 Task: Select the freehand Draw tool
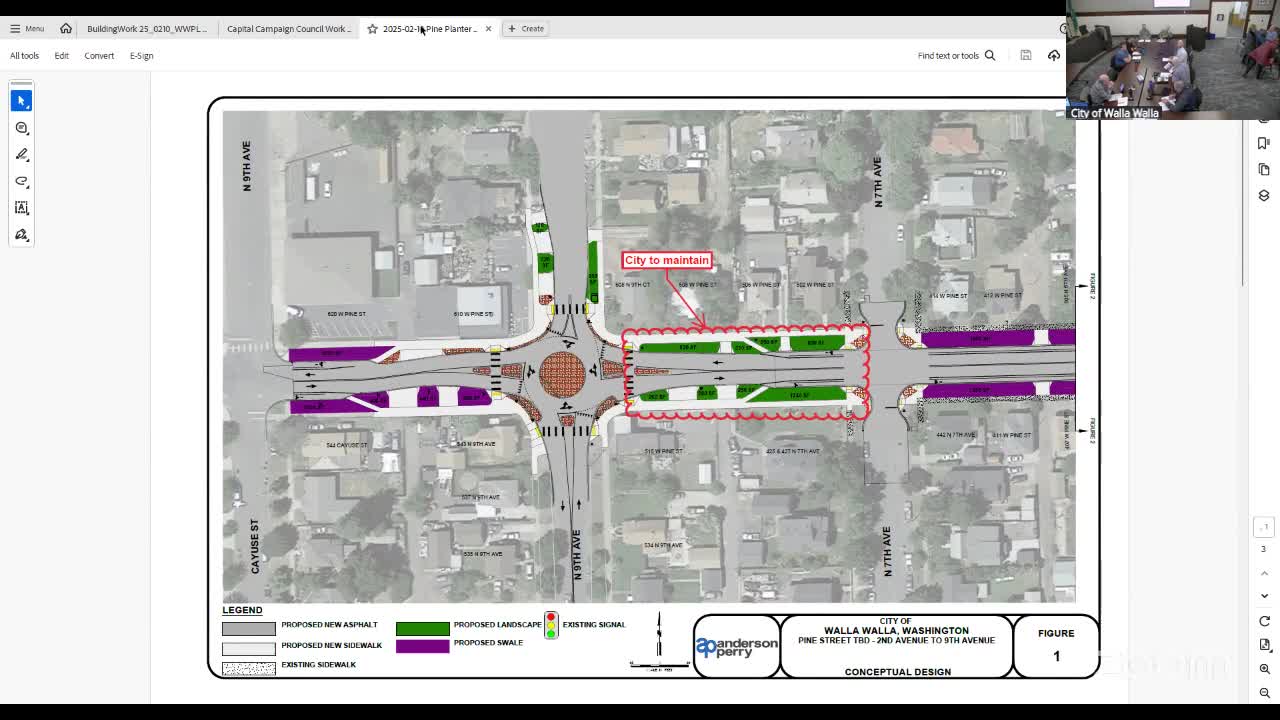[x=21, y=181]
